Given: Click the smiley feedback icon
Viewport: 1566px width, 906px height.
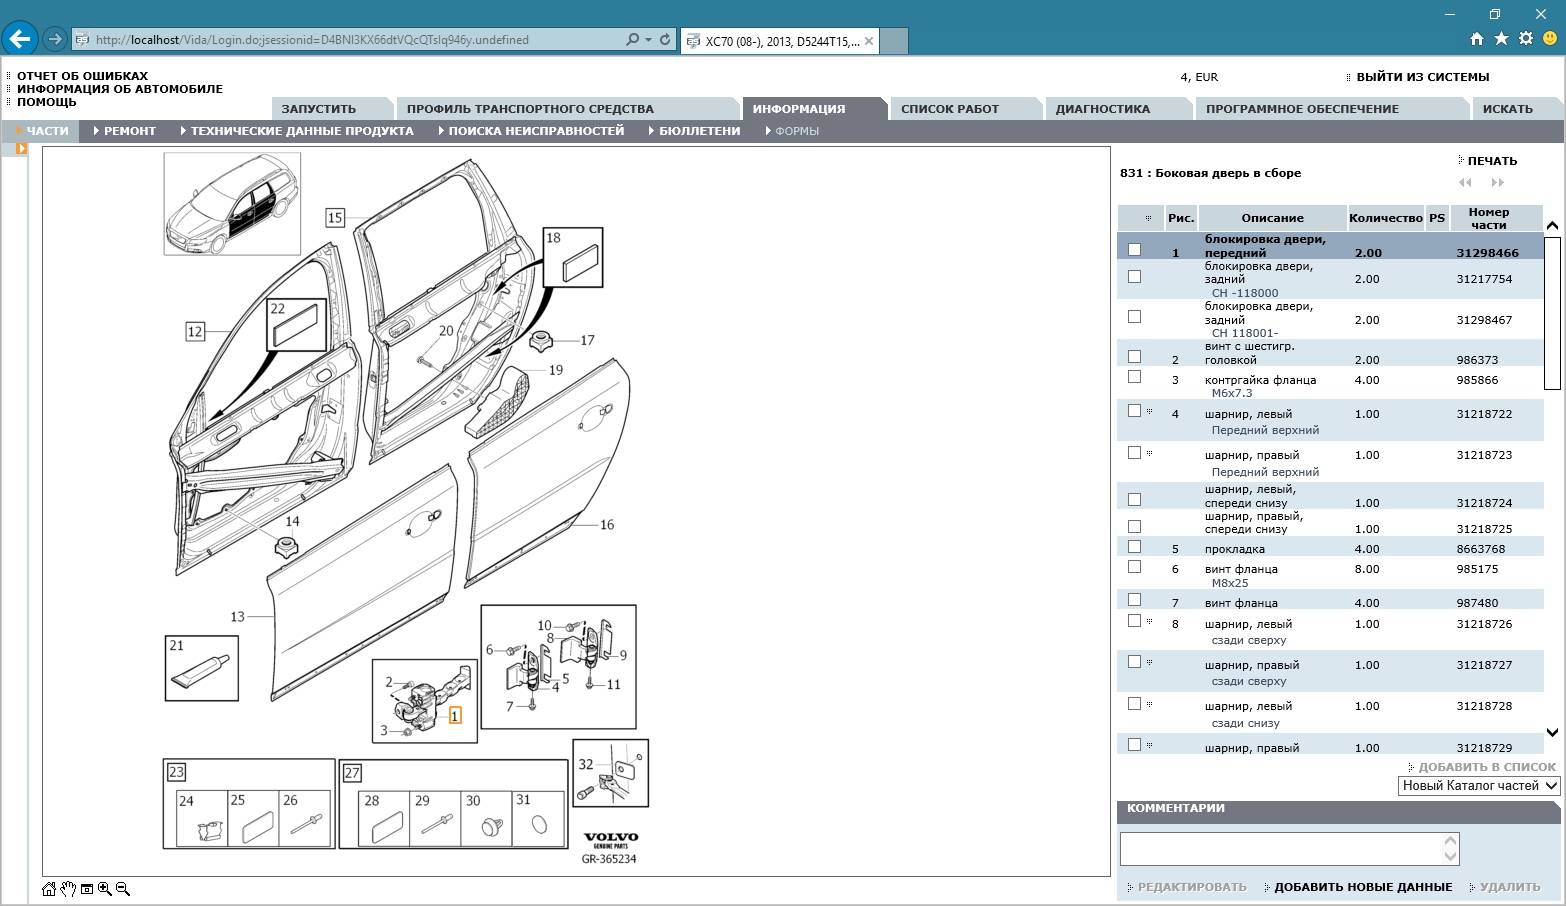Looking at the screenshot, I should click(x=1550, y=39).
